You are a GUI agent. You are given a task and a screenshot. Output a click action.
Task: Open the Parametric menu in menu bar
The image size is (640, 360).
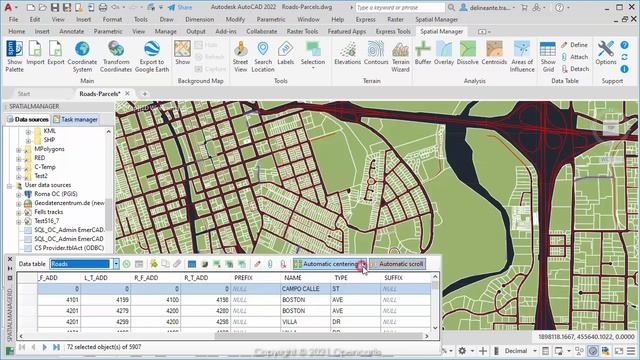271,19
